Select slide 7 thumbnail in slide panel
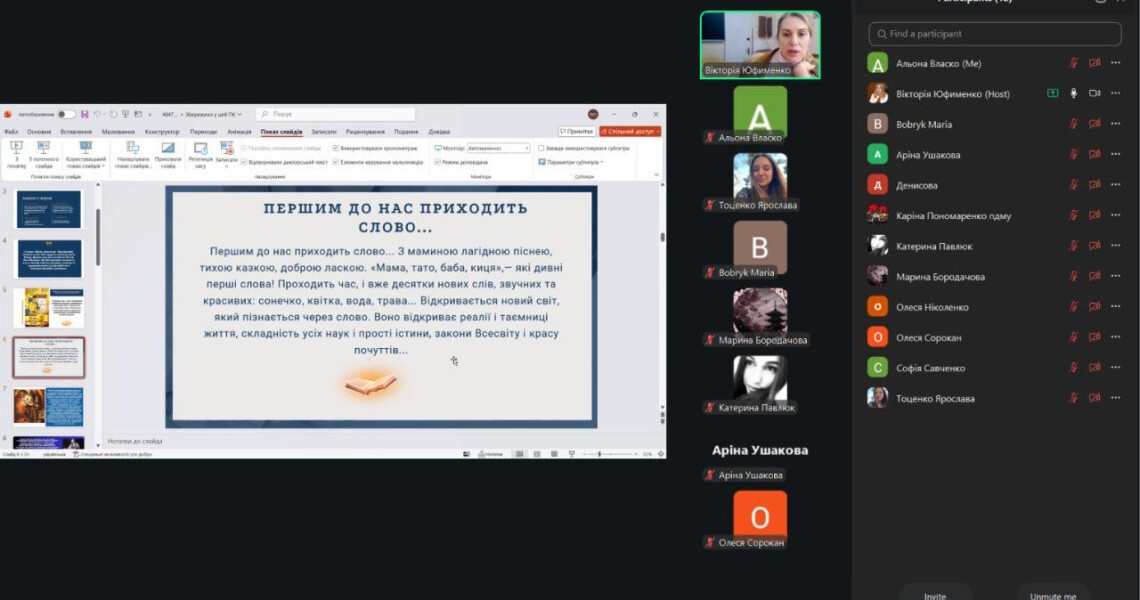Screen dimensions: 1140x600 click(x=49, y=407)
